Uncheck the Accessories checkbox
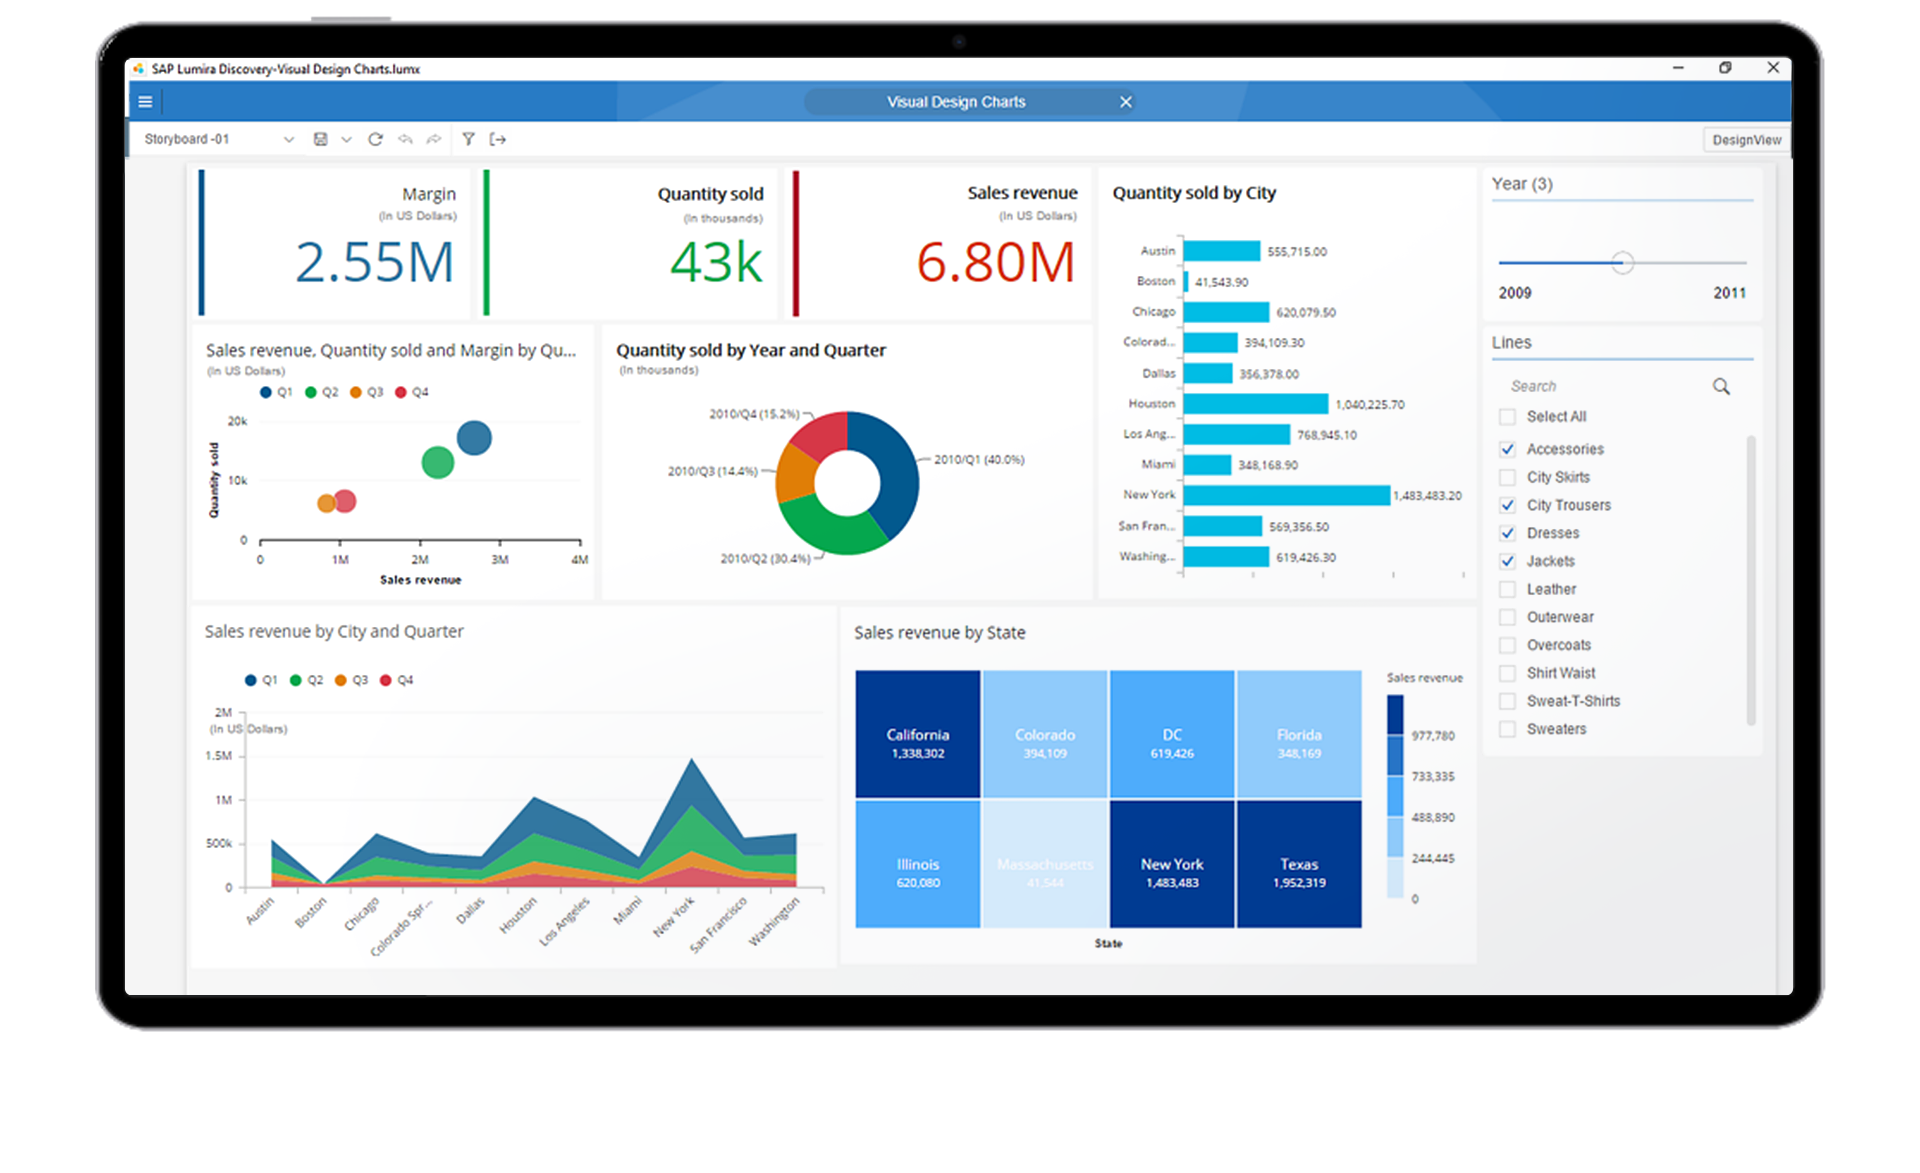Screen dimensions: 1920x1173 [1507, 449]
